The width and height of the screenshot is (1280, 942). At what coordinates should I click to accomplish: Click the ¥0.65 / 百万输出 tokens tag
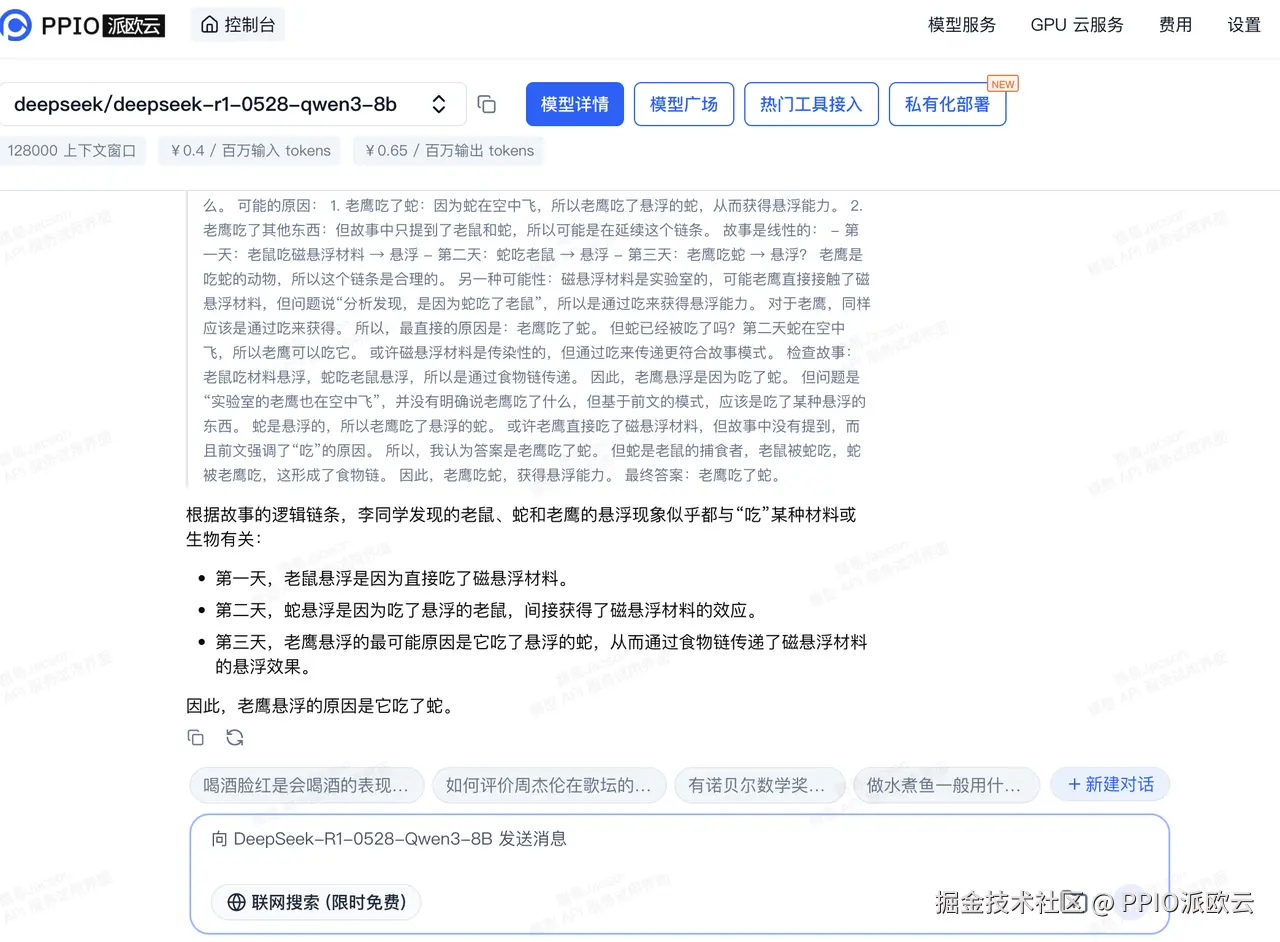coord(448,151)
